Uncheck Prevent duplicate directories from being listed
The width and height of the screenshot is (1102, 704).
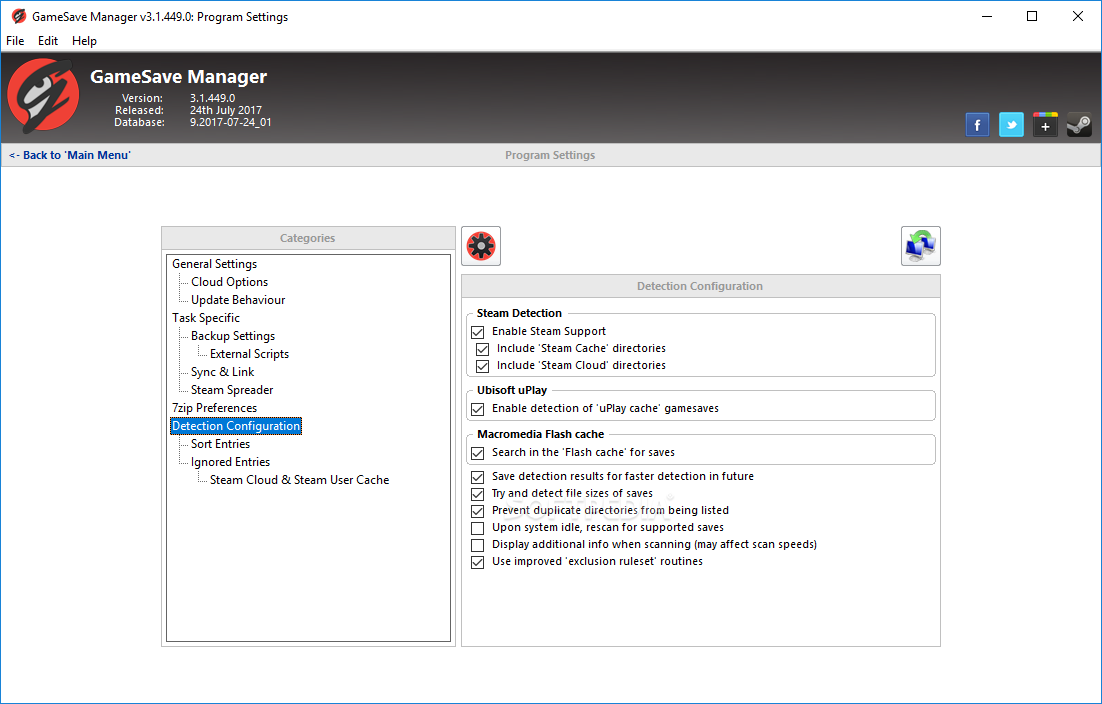tap(478, 511)
